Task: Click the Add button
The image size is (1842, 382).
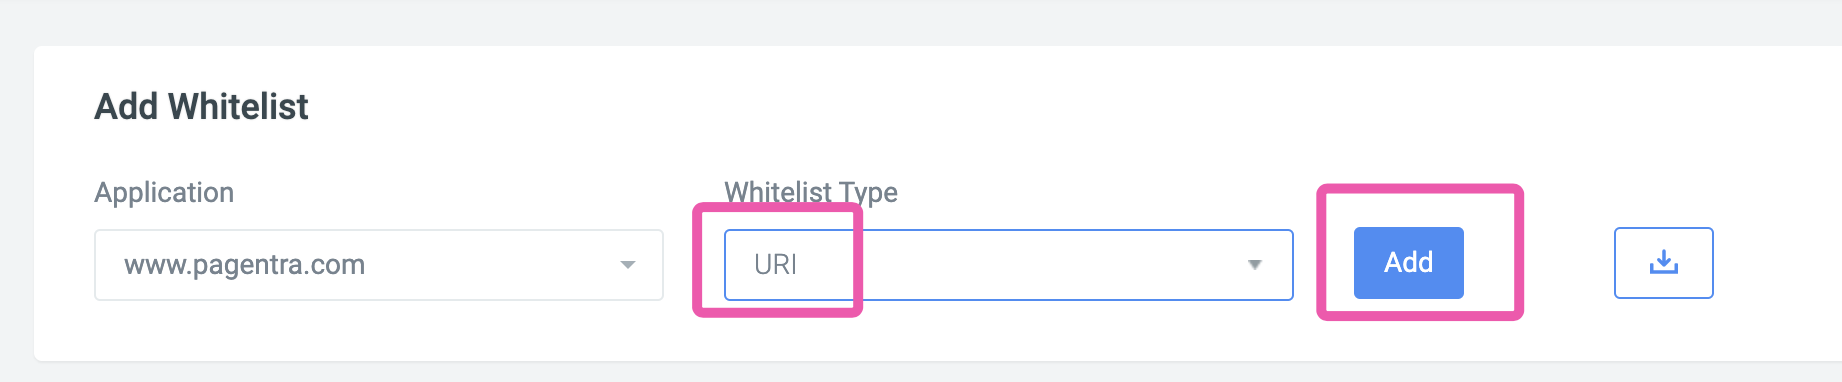Action: point(1408,263)
